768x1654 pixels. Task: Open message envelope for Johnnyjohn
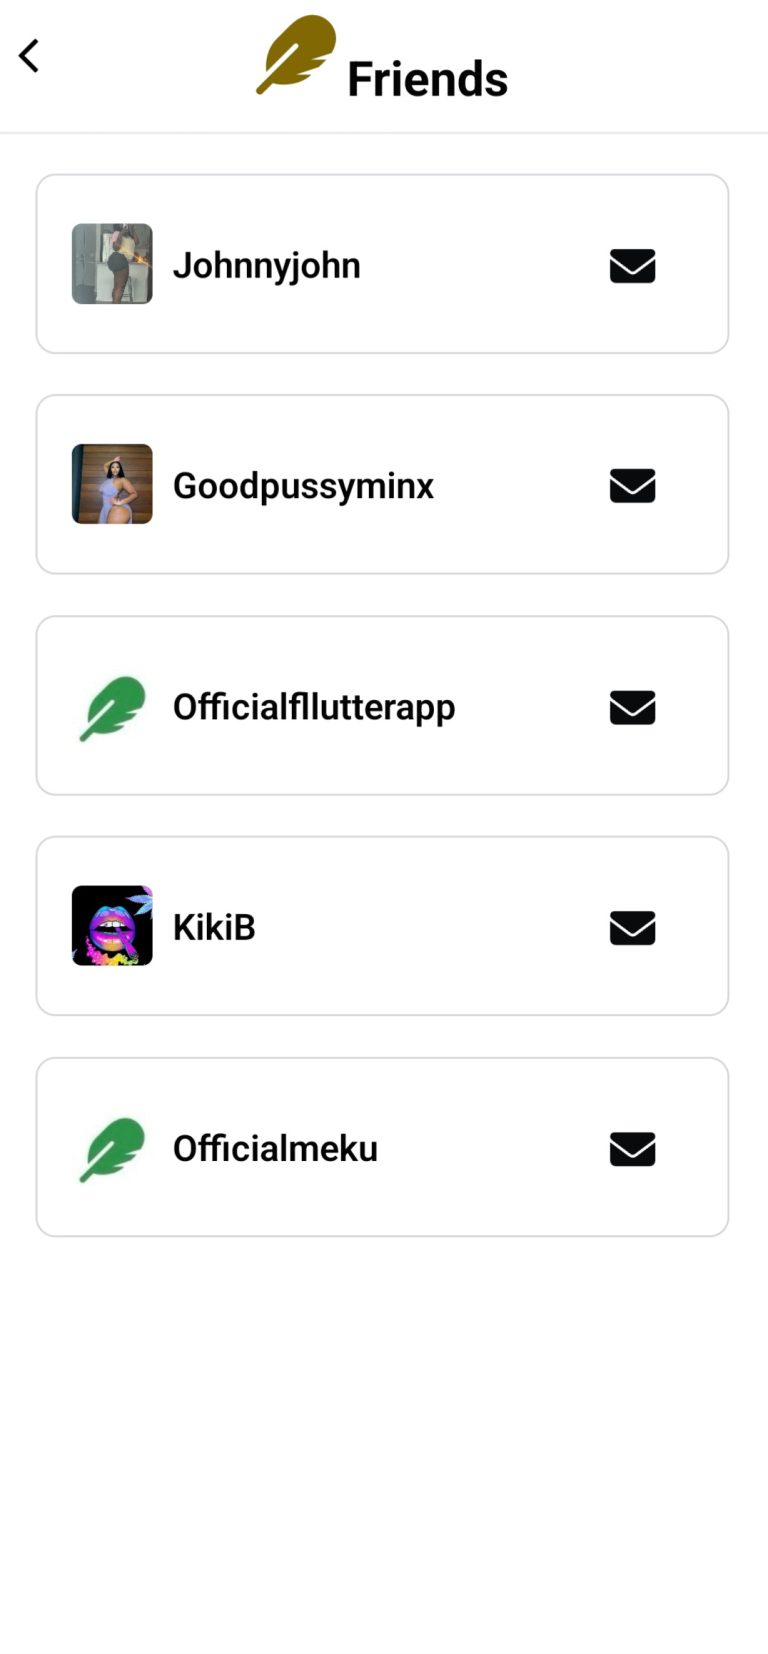(x=632, y=266)
